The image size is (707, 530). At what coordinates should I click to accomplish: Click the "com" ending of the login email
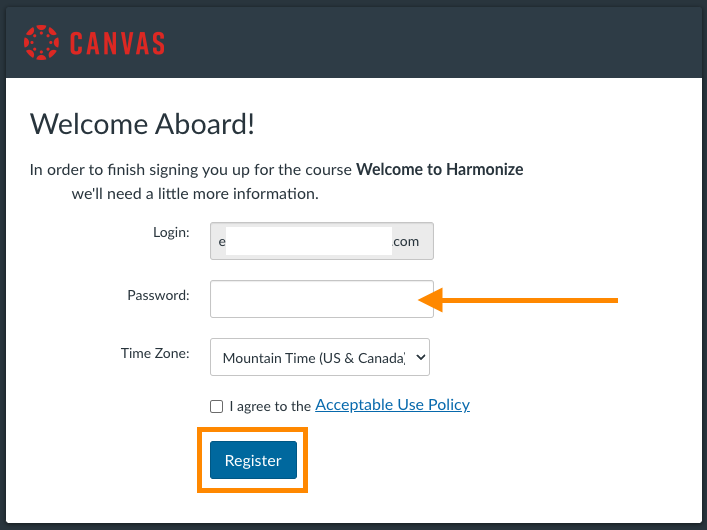(x=406, y=241)
